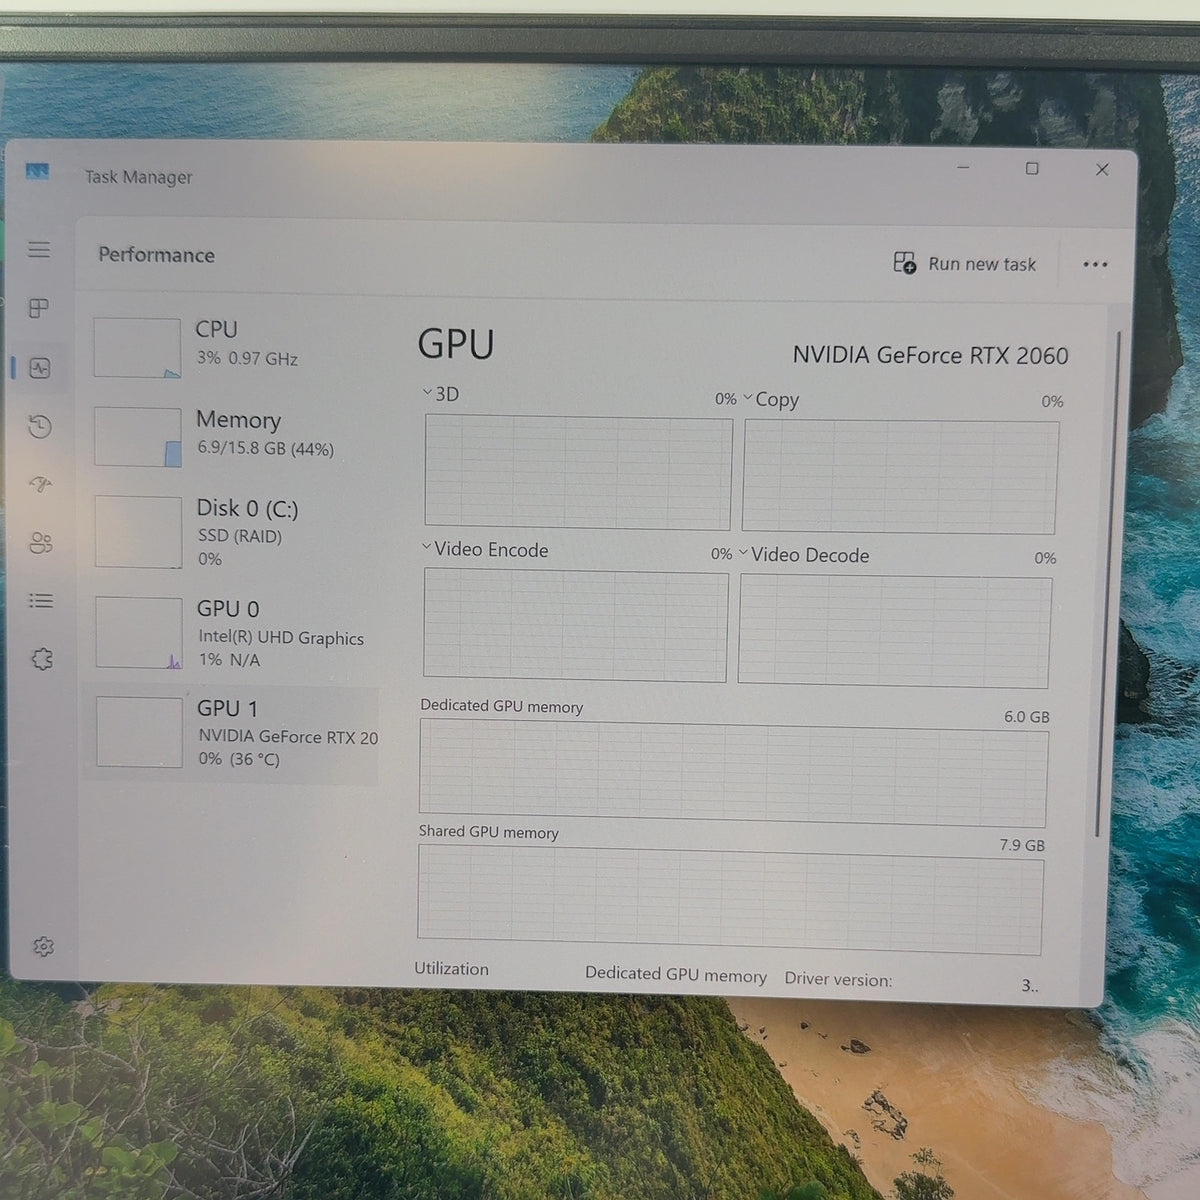The image size is (1200, 1200).
Task: Click the Video Decode graph
Action: [895, 631]
